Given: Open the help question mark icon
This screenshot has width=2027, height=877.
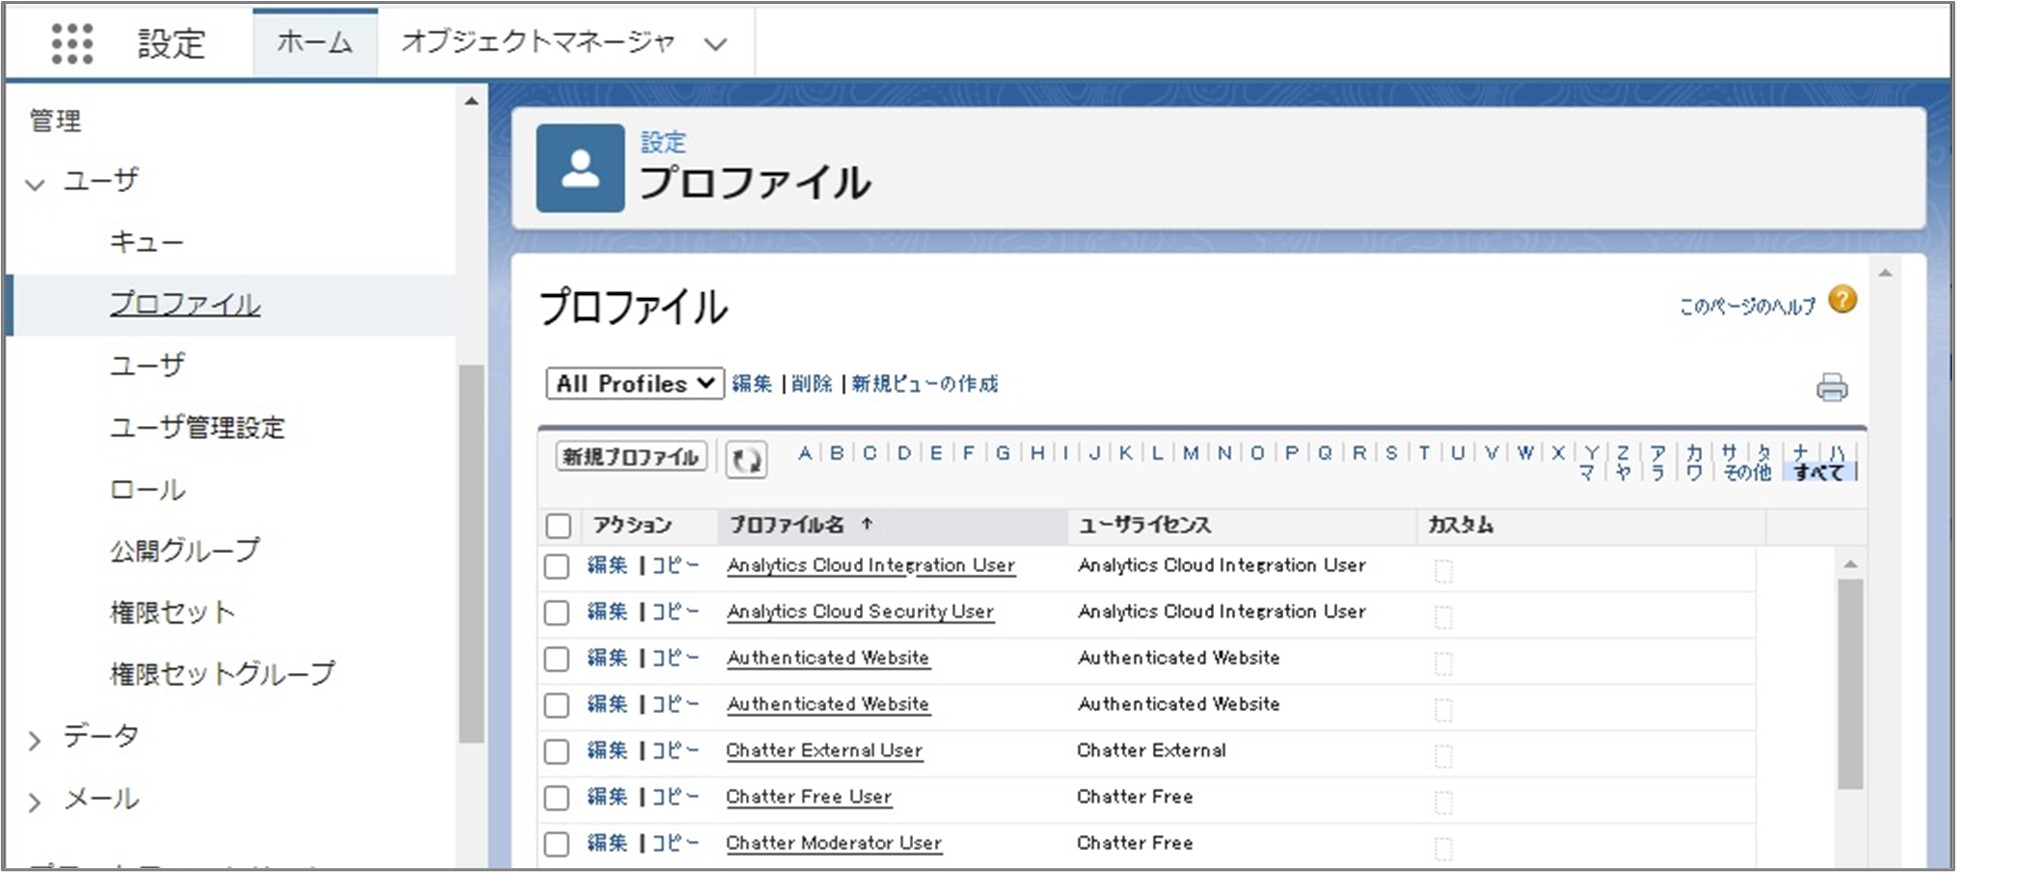Looking at the screenshot, I should (x=1842, y=300).
